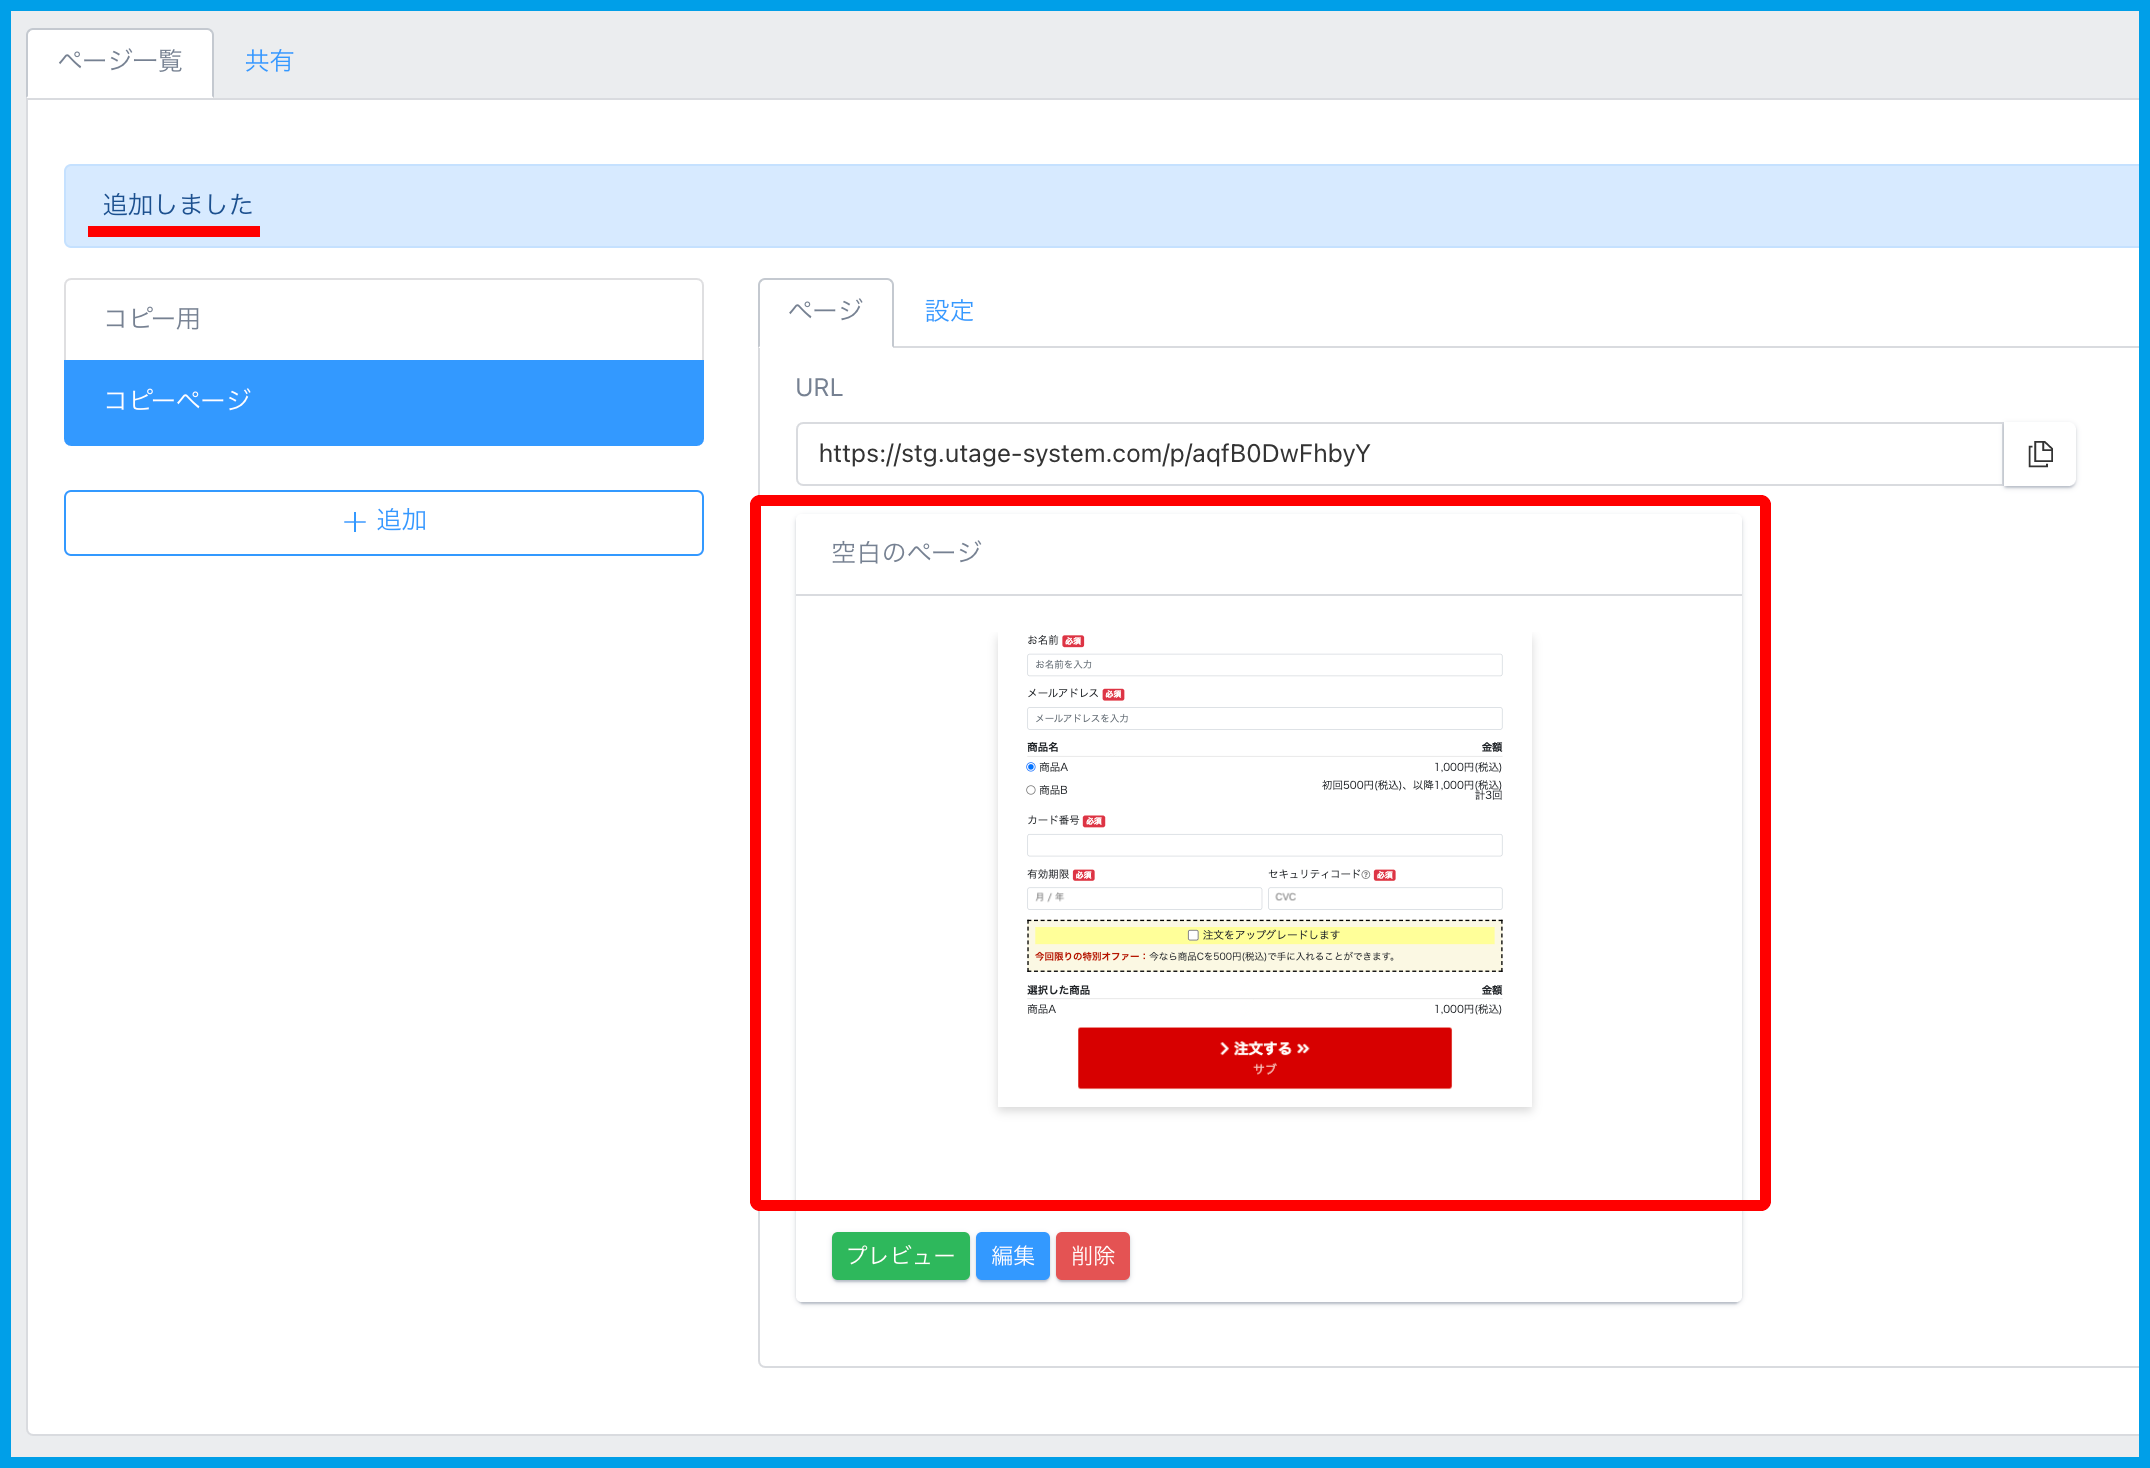Screen dimensions: 2150x1468
Task: Switch to the ページ一覧 tab
Action: click(x=120, y=62)
